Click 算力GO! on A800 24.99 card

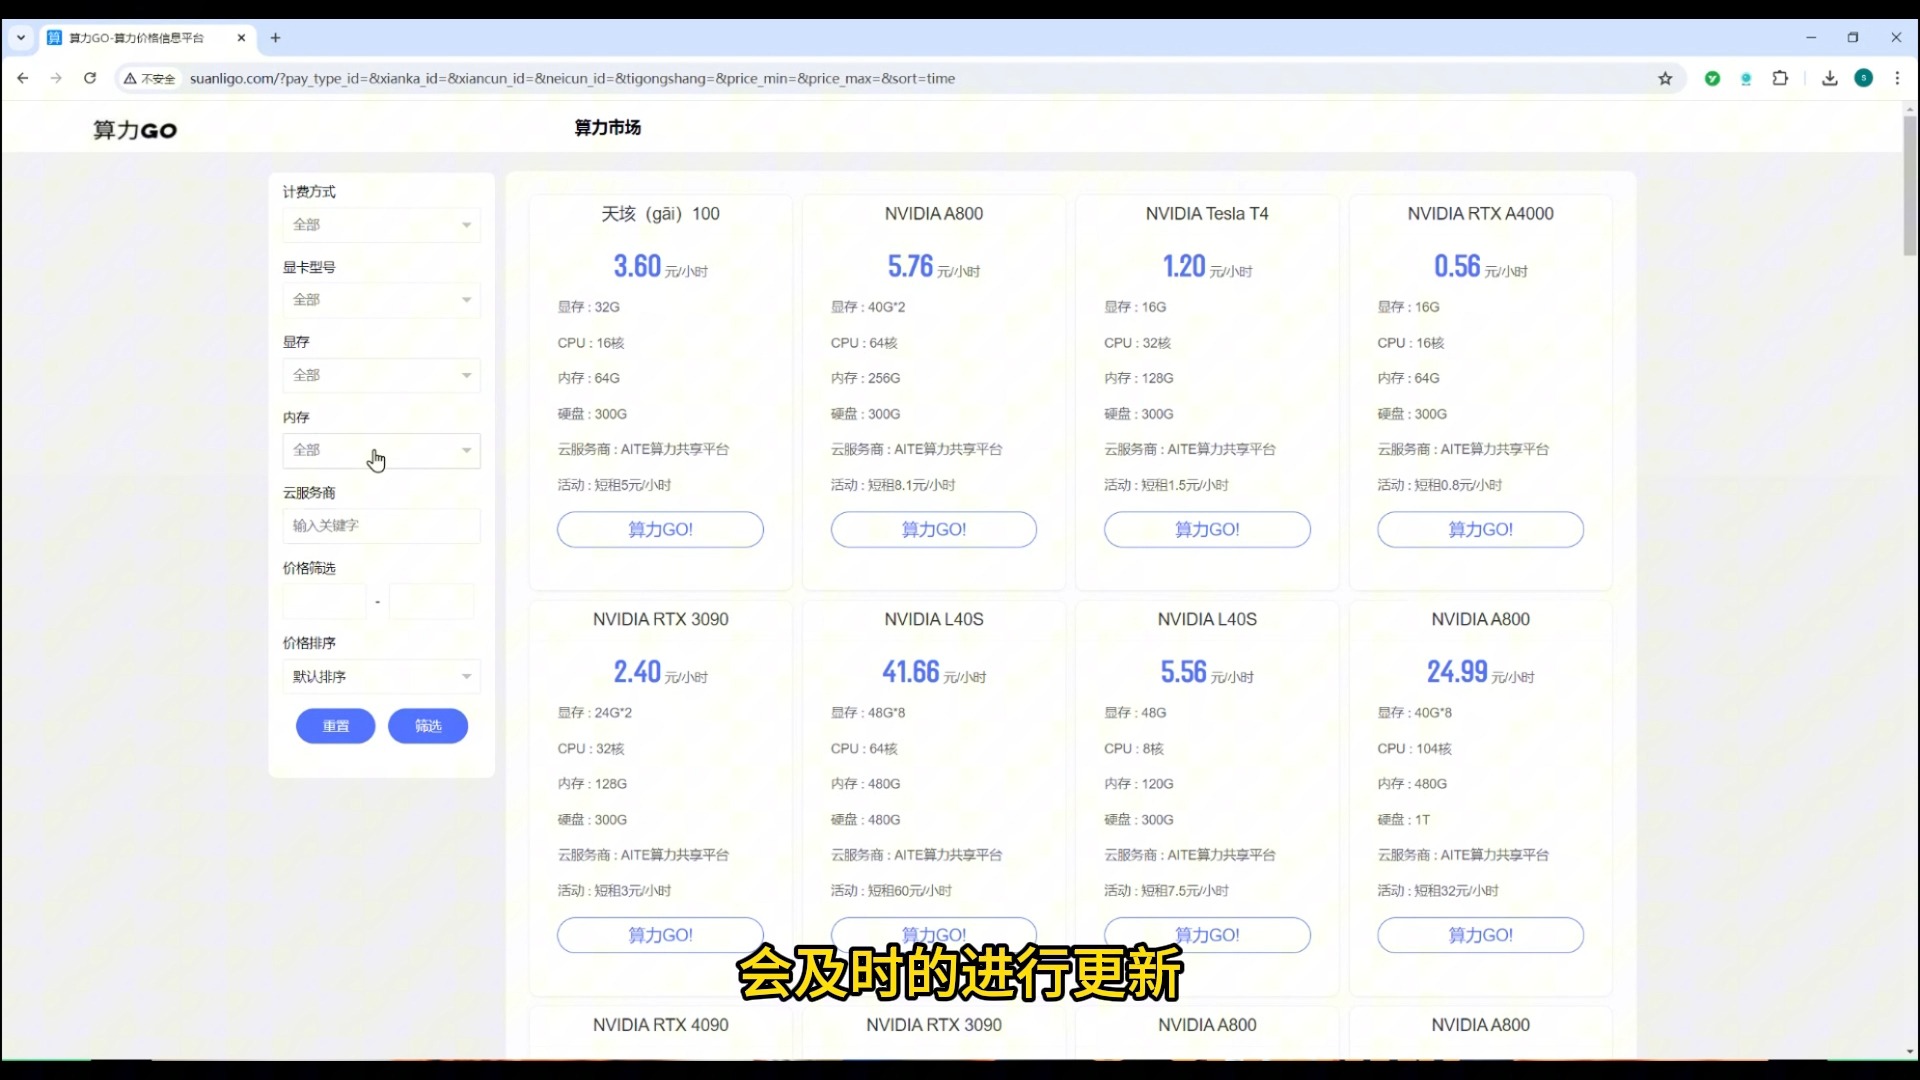tap(1481, 935)
